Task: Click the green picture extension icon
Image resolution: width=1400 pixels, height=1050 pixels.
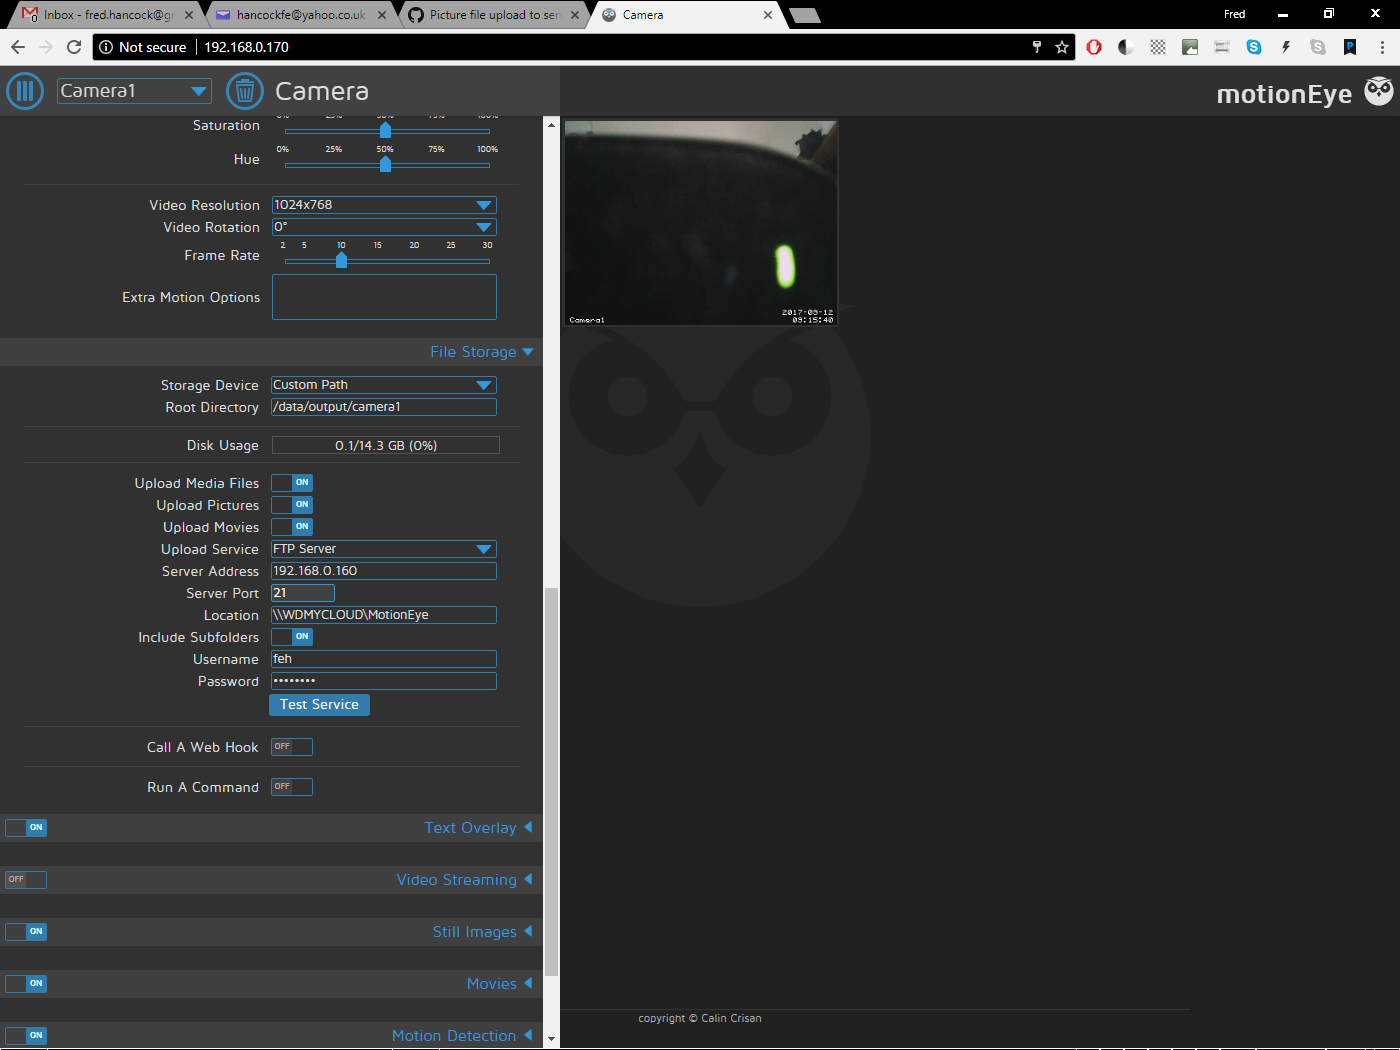Action: click(x=1190, y=47)
